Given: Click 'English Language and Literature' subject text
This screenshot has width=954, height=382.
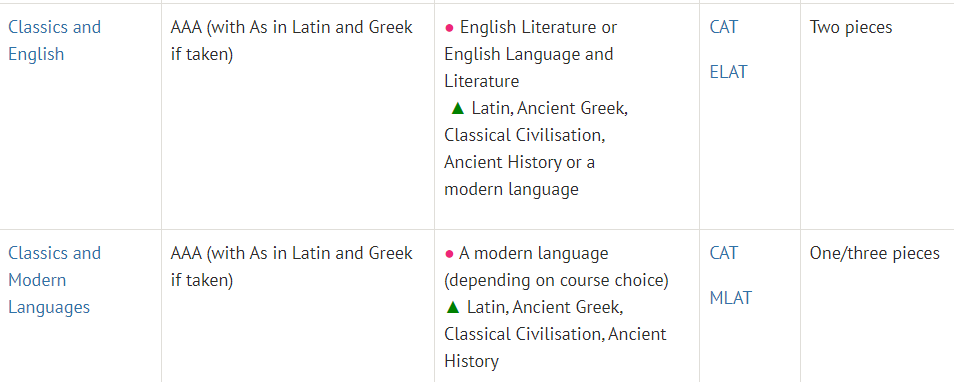Looking at the screenshot, I should [529, 68].
